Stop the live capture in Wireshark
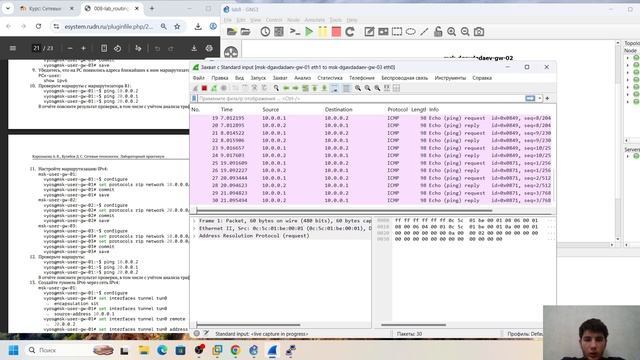 click(204, 88)
